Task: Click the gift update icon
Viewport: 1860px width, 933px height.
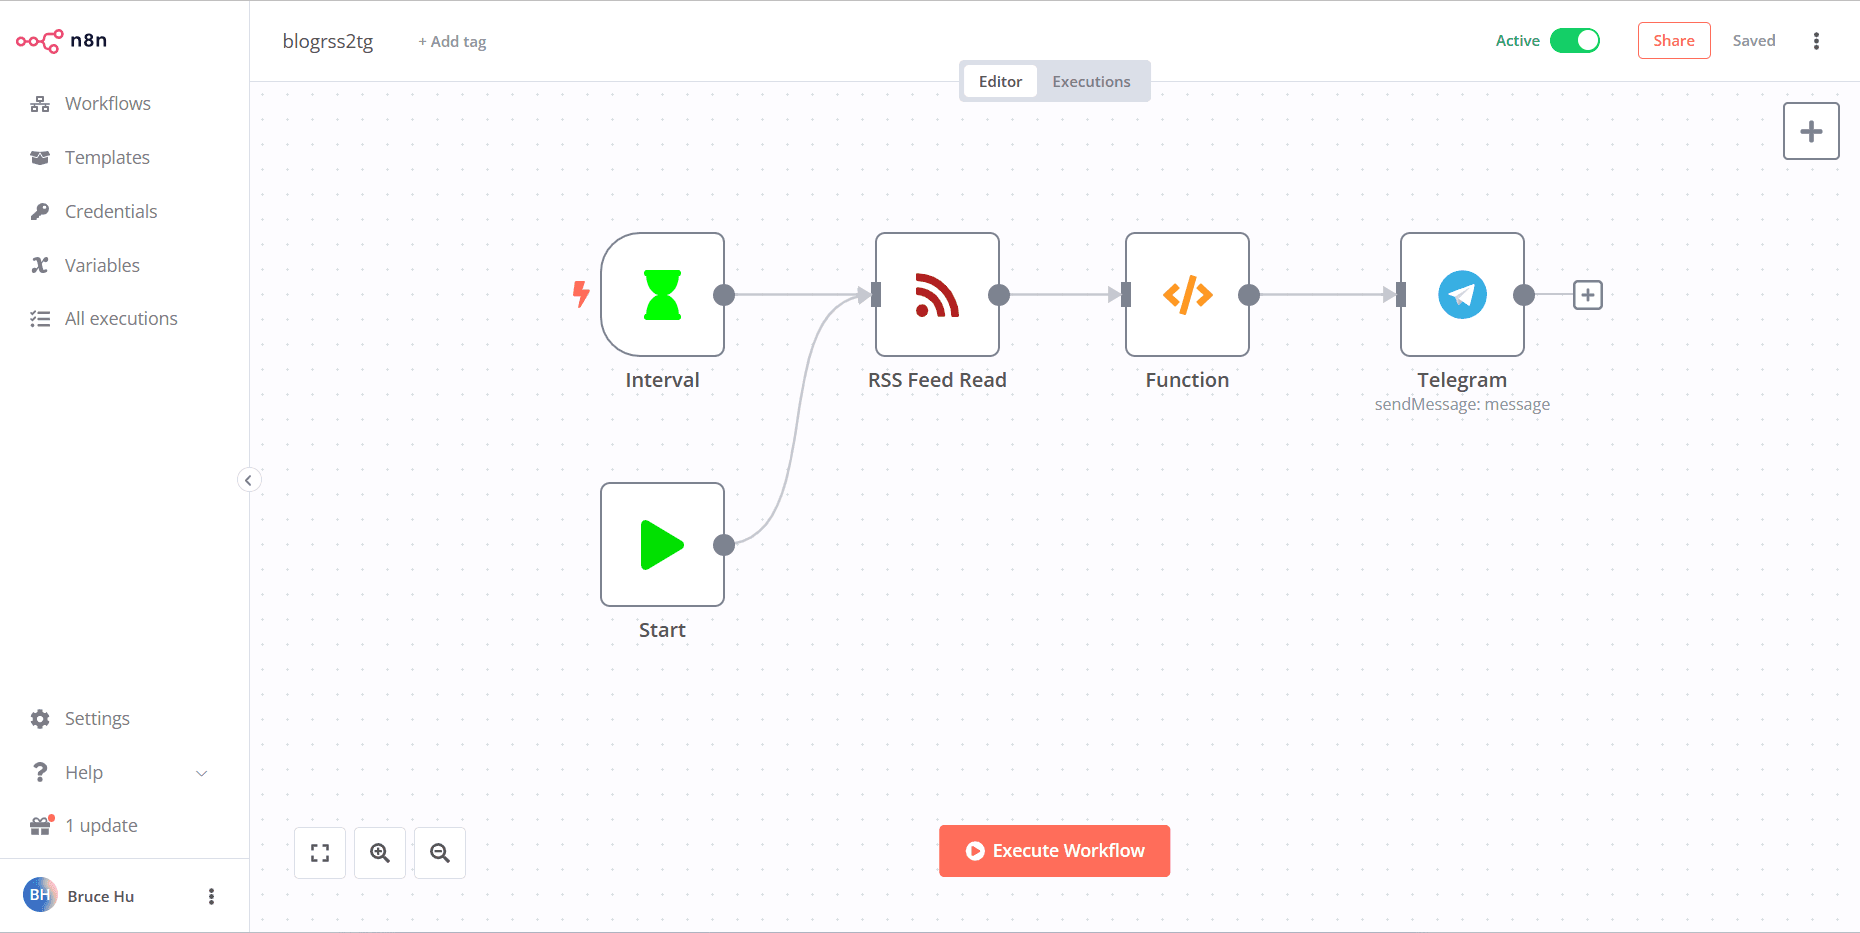Action: [x=41, y=826]
